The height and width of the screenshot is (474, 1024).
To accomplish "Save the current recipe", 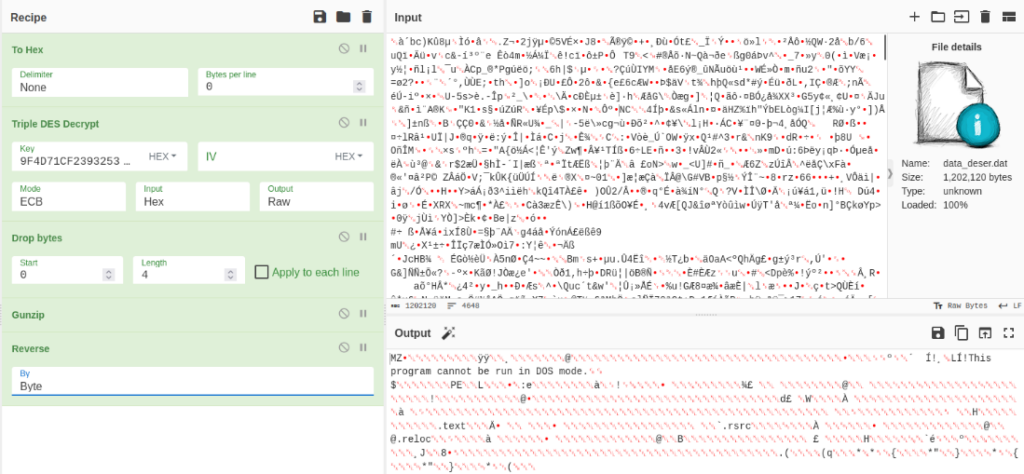I will tap(320, 17).
